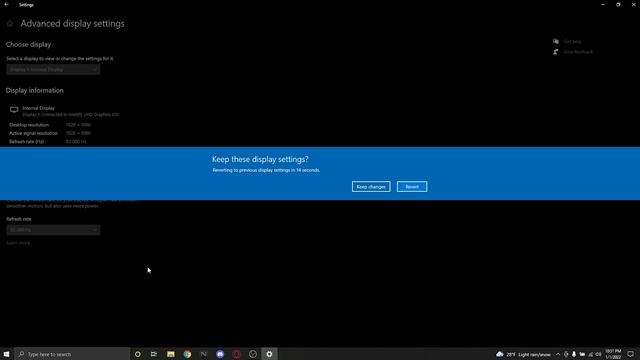
Task: Open the Refresh rate dropdown
Action: click(x=53, y=230)
